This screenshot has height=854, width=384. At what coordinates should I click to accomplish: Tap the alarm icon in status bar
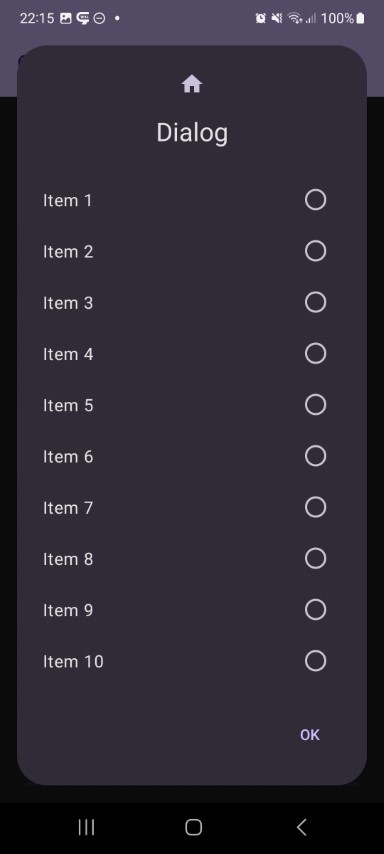pos(260,19)
